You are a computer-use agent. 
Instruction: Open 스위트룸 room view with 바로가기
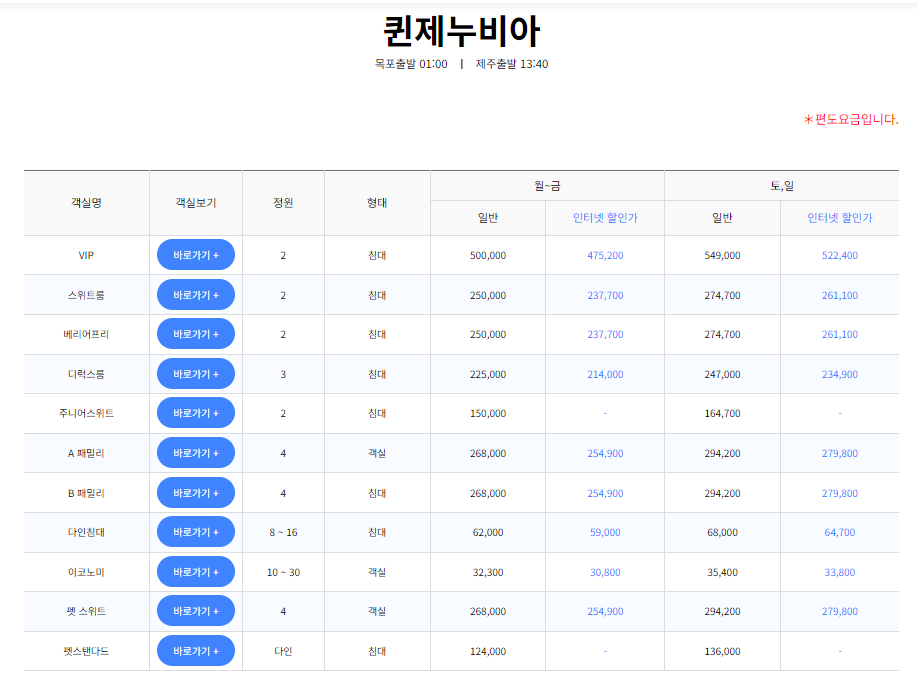(195, 294)
